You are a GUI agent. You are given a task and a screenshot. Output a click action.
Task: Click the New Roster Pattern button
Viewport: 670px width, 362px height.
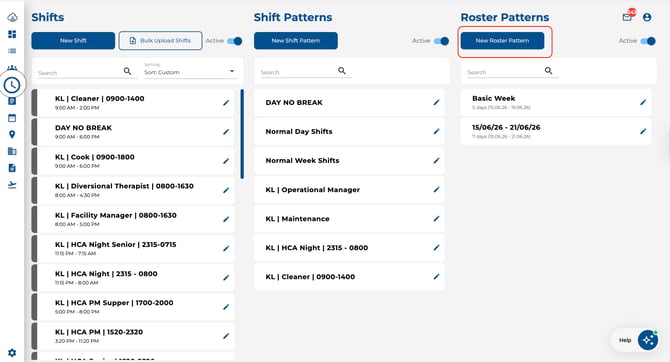point(502,41)
